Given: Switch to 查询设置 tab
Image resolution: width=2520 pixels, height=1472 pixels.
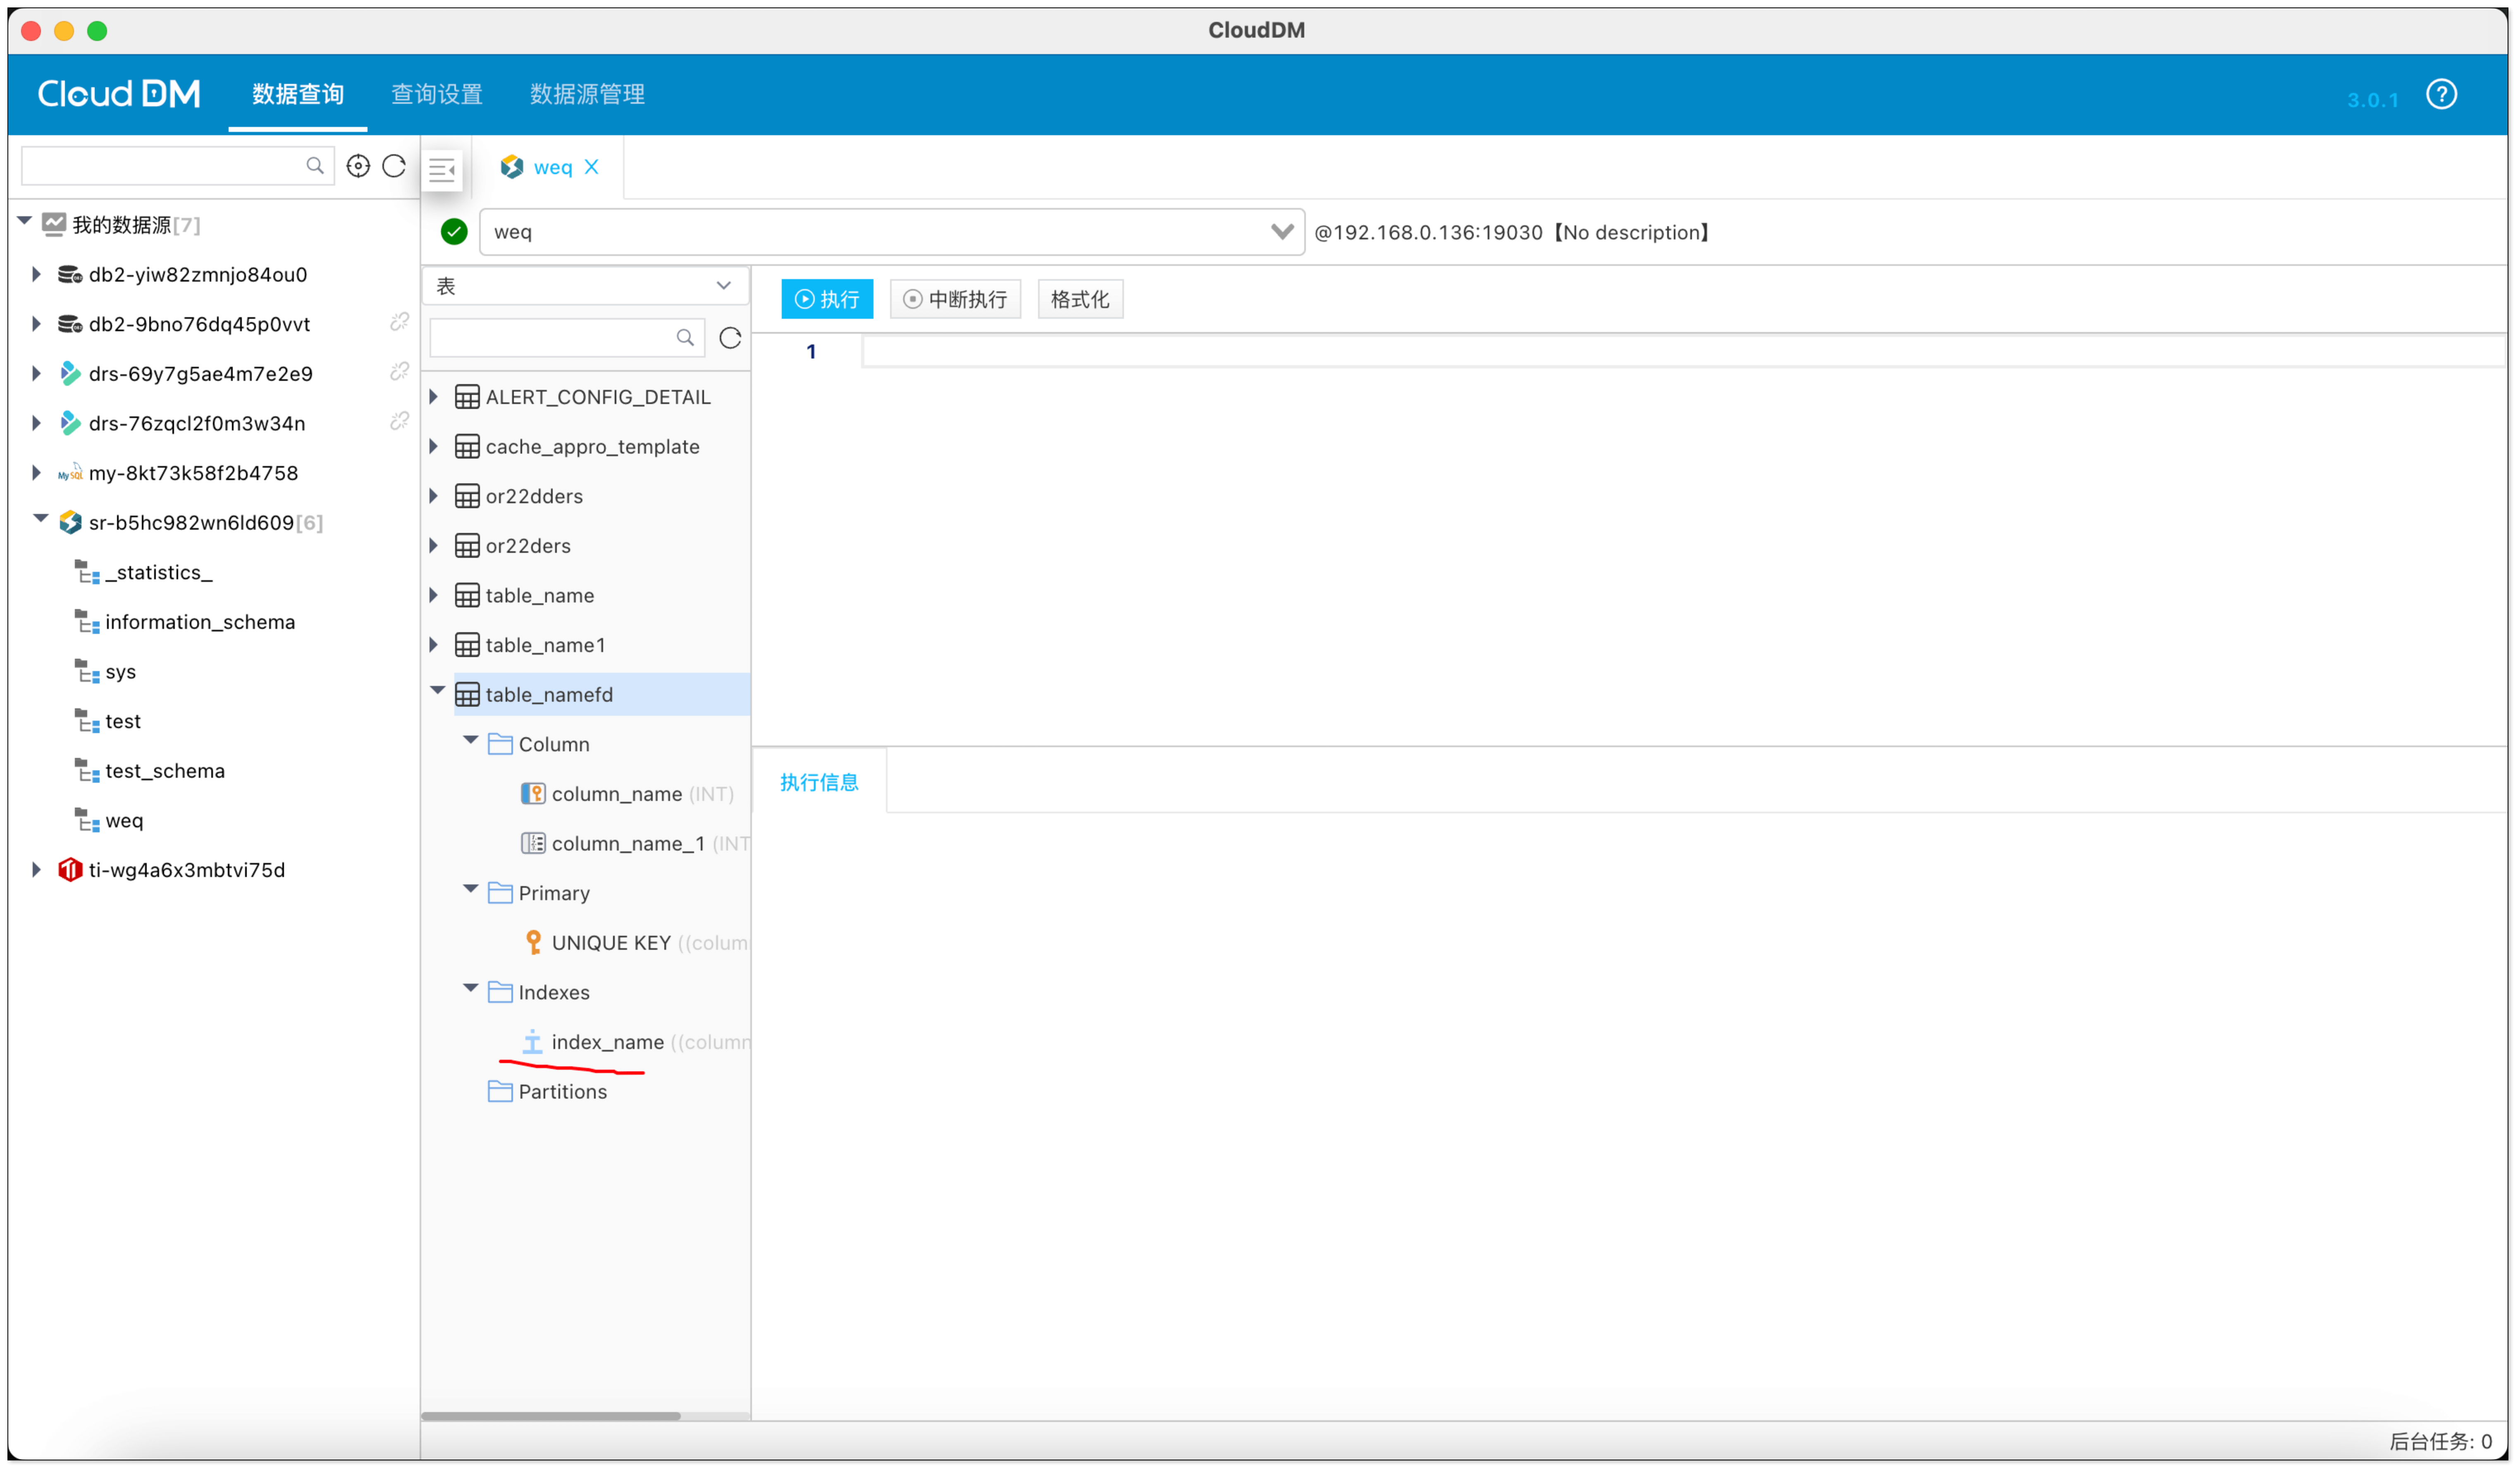Looking at the screenshot, I should [x=436, y=94].
